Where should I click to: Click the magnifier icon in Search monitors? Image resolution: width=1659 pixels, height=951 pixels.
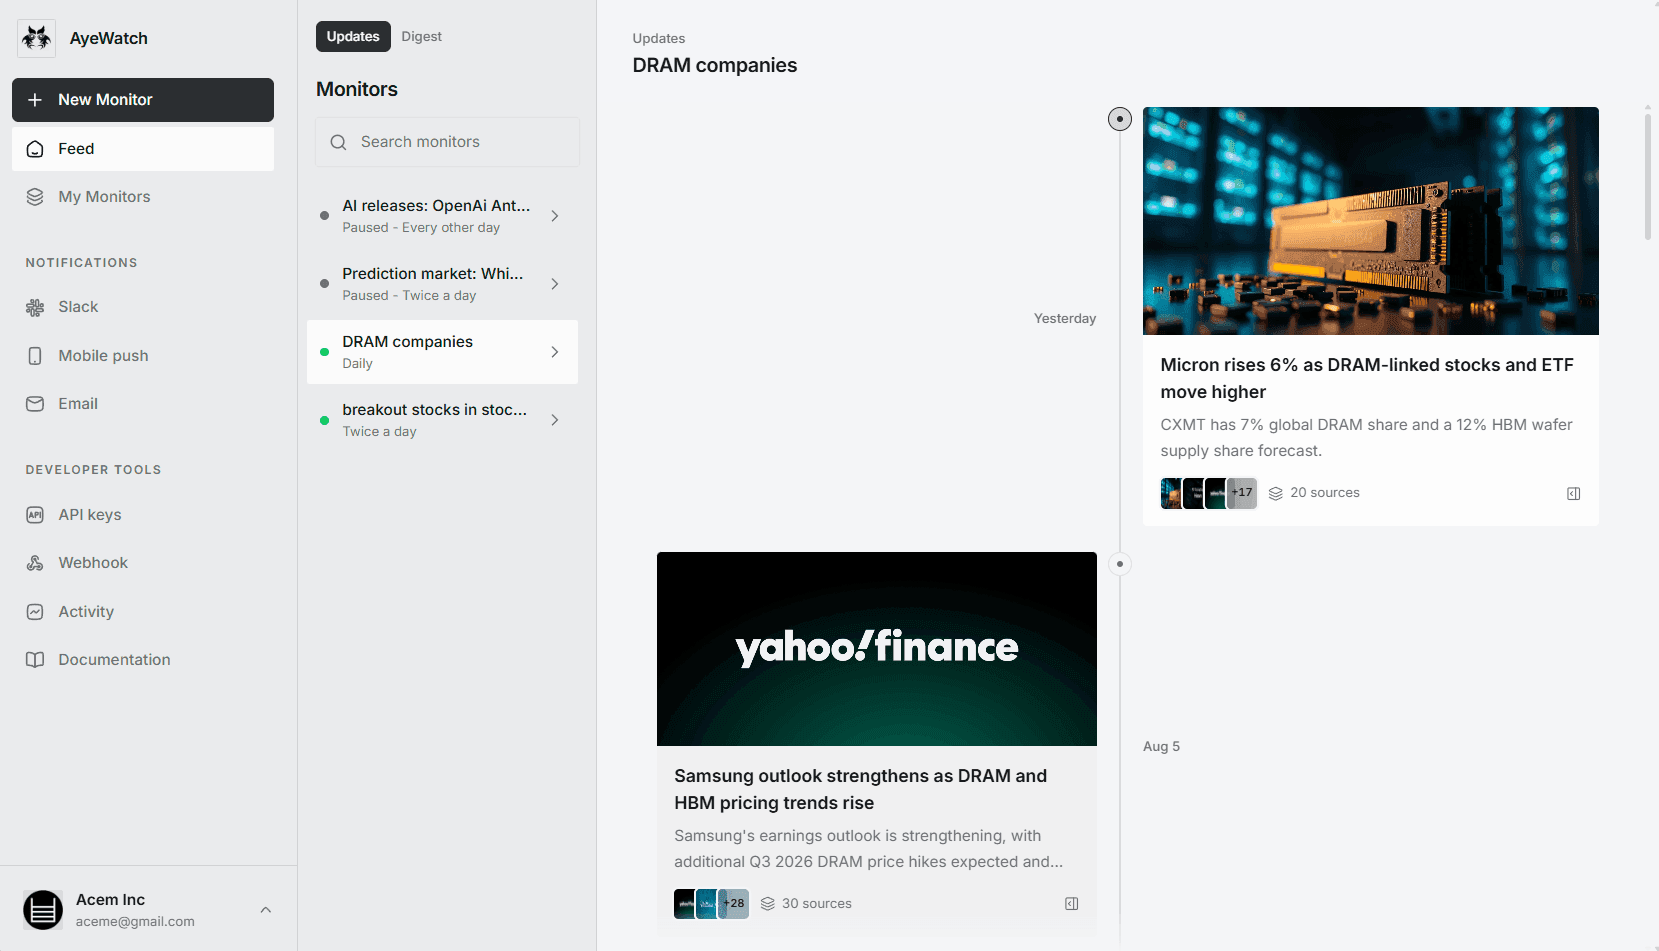tap(339, 142)
